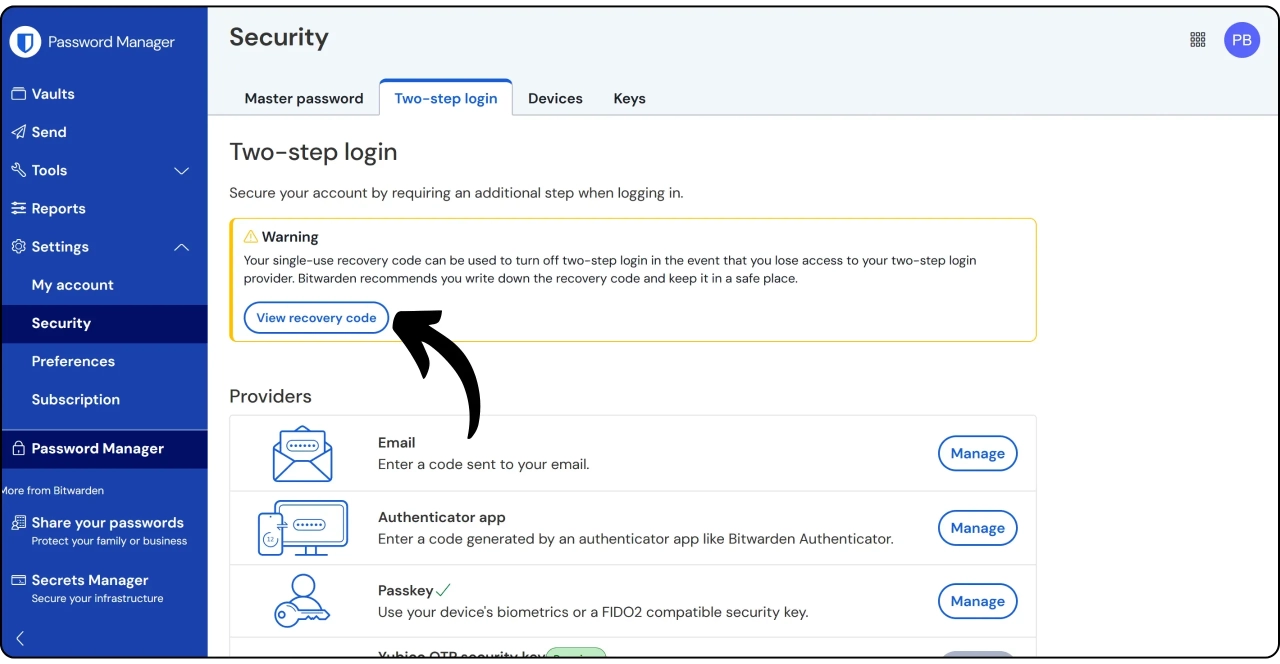Open the Keys tab

pyautogui.click(x=629, y=98)
